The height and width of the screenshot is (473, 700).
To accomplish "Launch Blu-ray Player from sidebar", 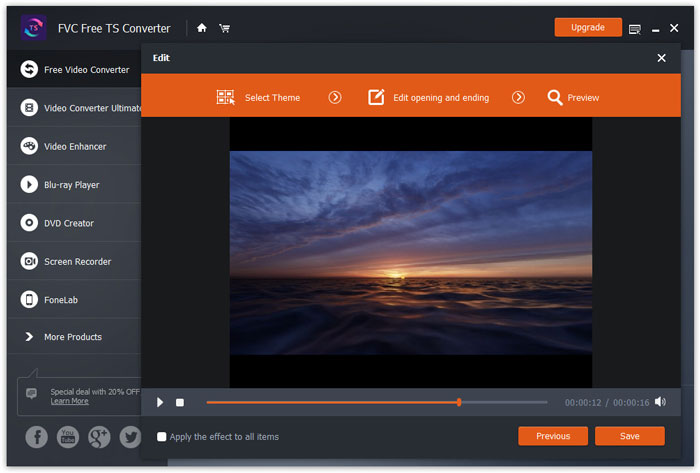I will click(75, 184).
